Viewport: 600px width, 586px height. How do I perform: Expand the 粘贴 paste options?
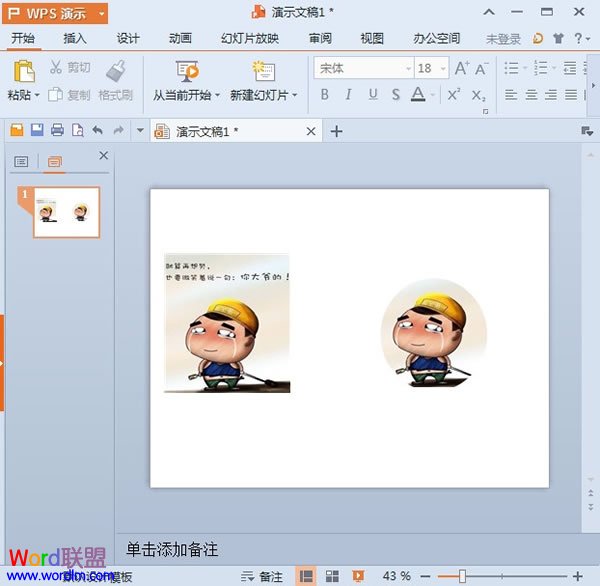click(37, 95)
